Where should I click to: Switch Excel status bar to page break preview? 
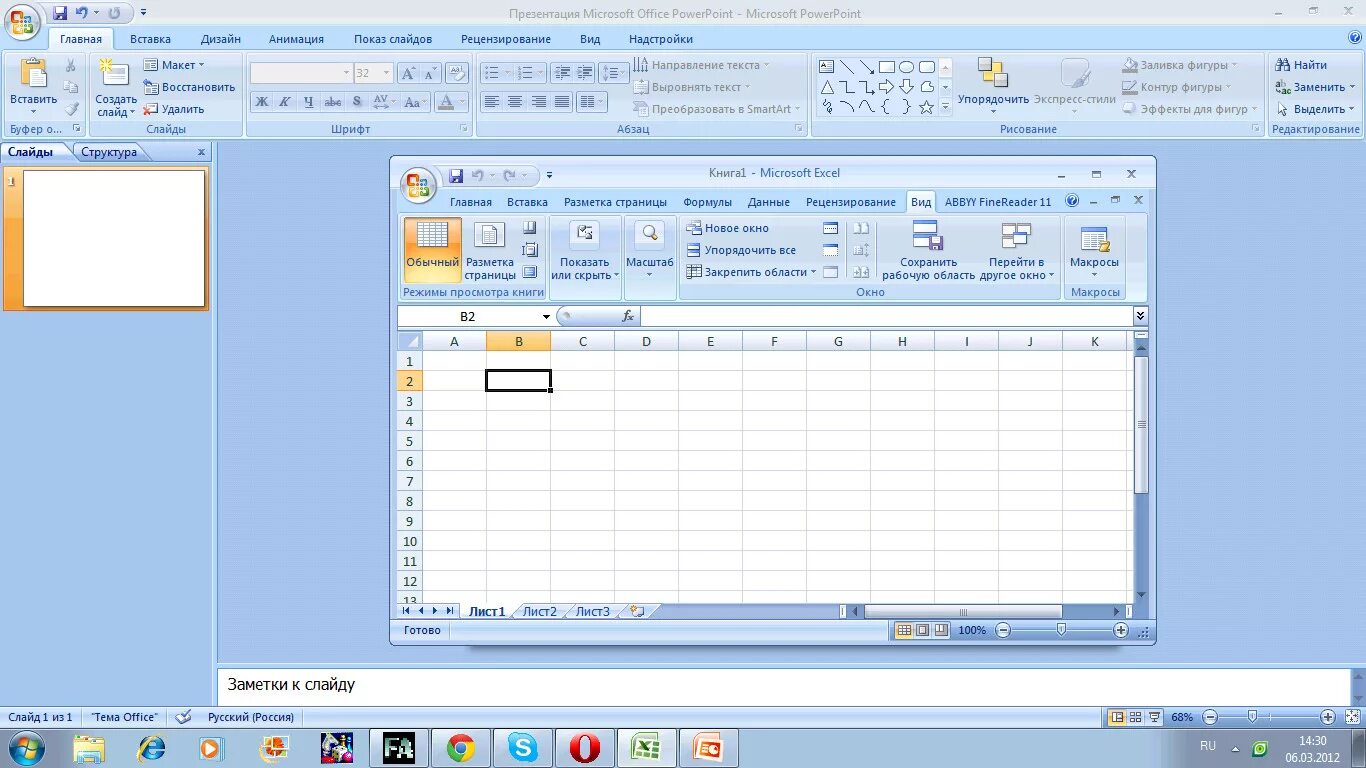point(941,630)
